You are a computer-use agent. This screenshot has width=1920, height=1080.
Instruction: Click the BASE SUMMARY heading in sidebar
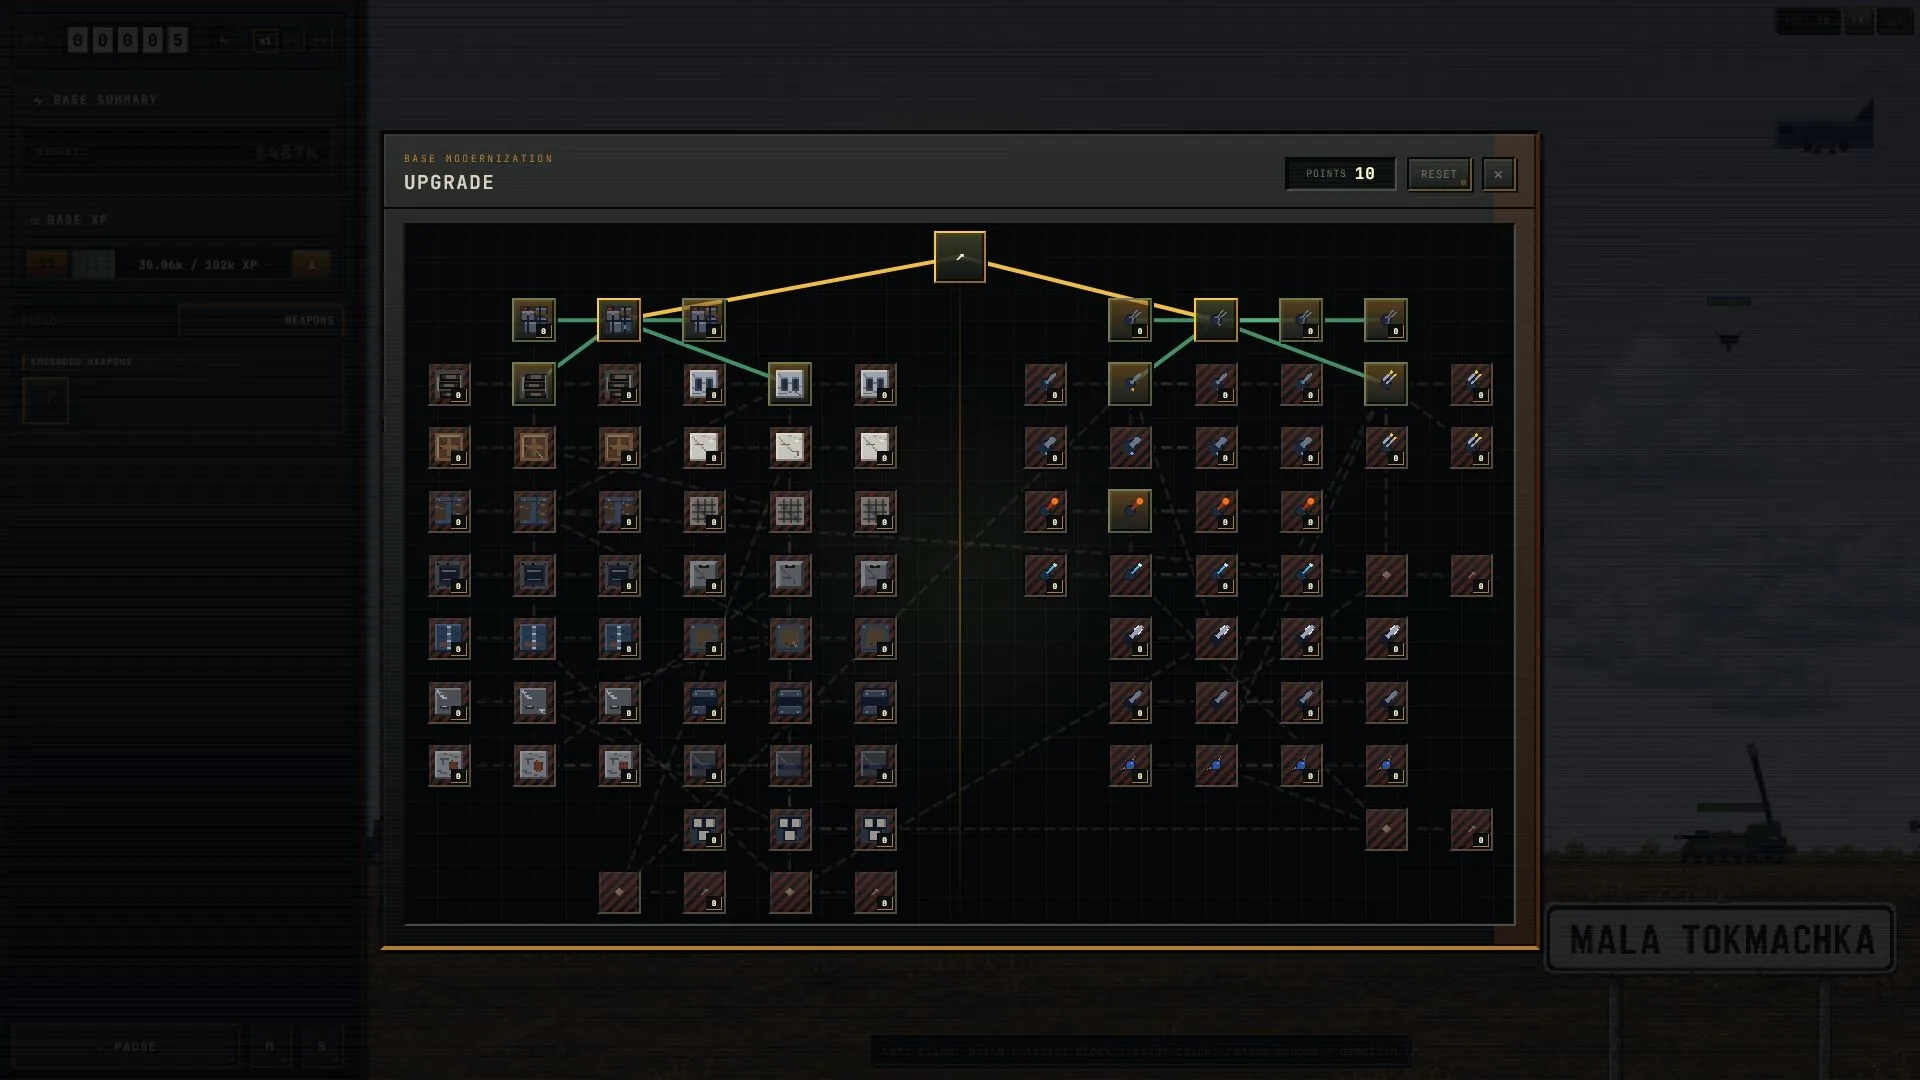pos(105,100)
